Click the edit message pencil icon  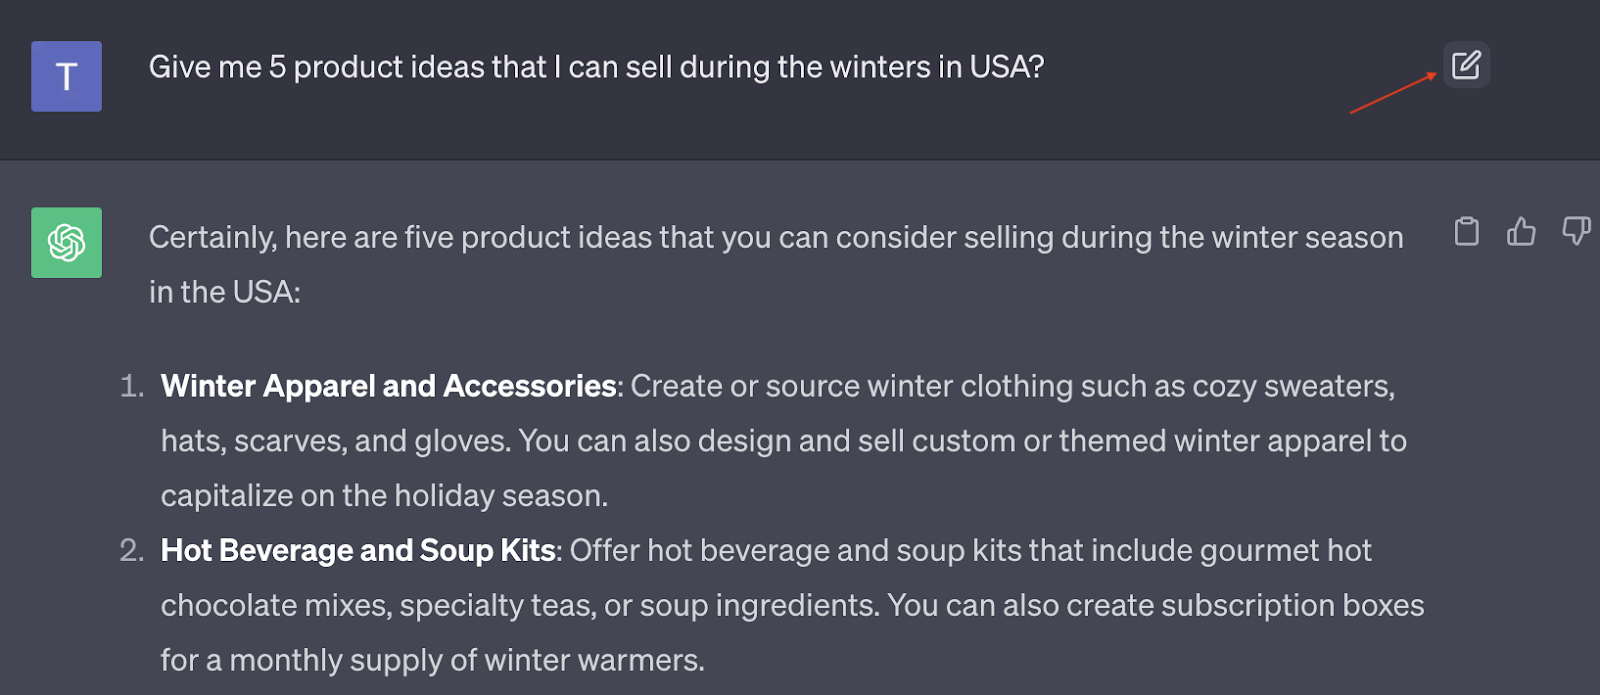pos(1466,65)
